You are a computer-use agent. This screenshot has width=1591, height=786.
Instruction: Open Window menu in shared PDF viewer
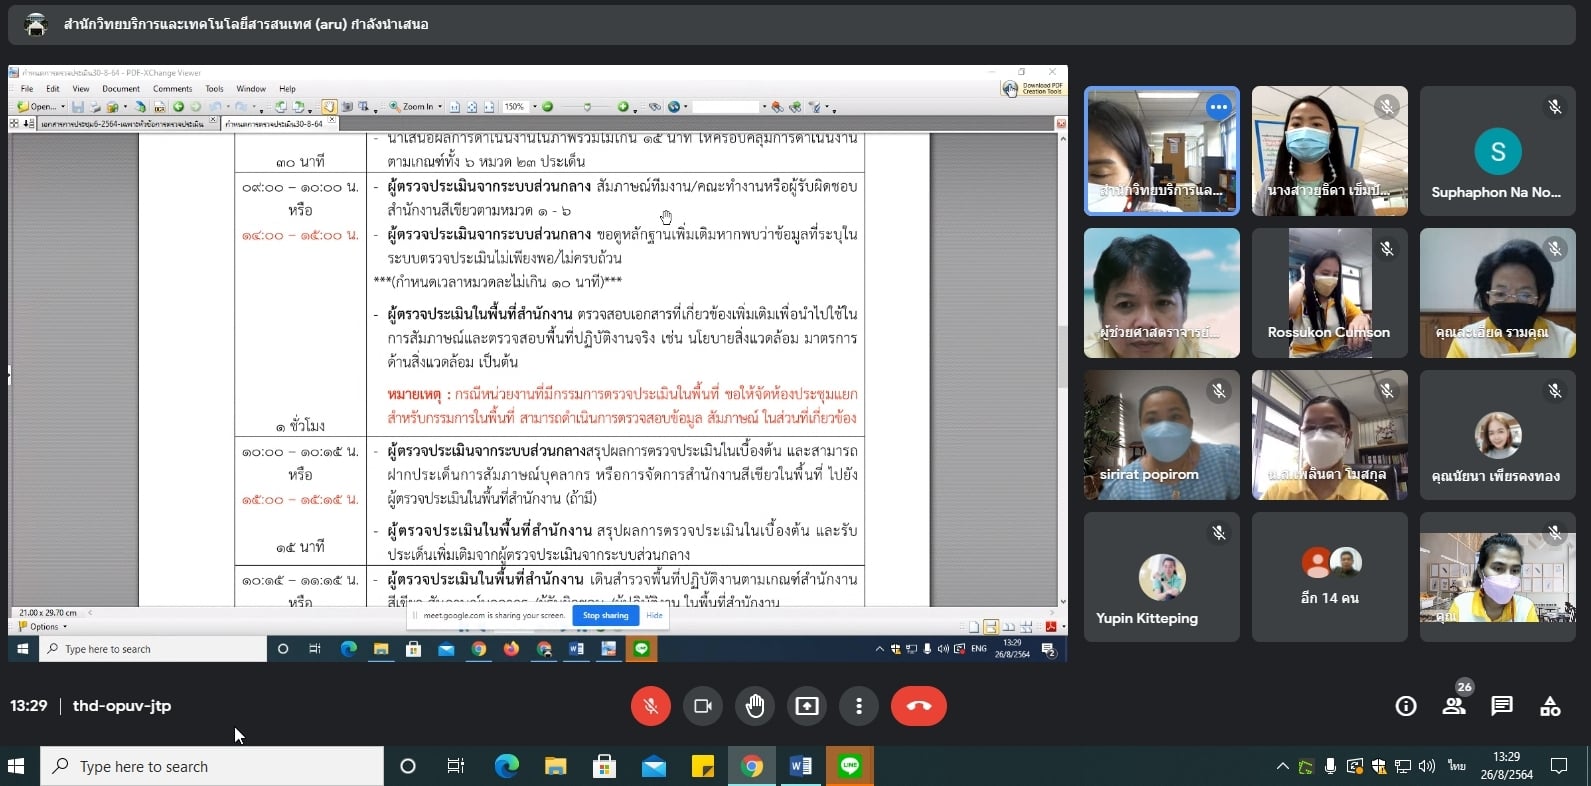pos(251,89)
